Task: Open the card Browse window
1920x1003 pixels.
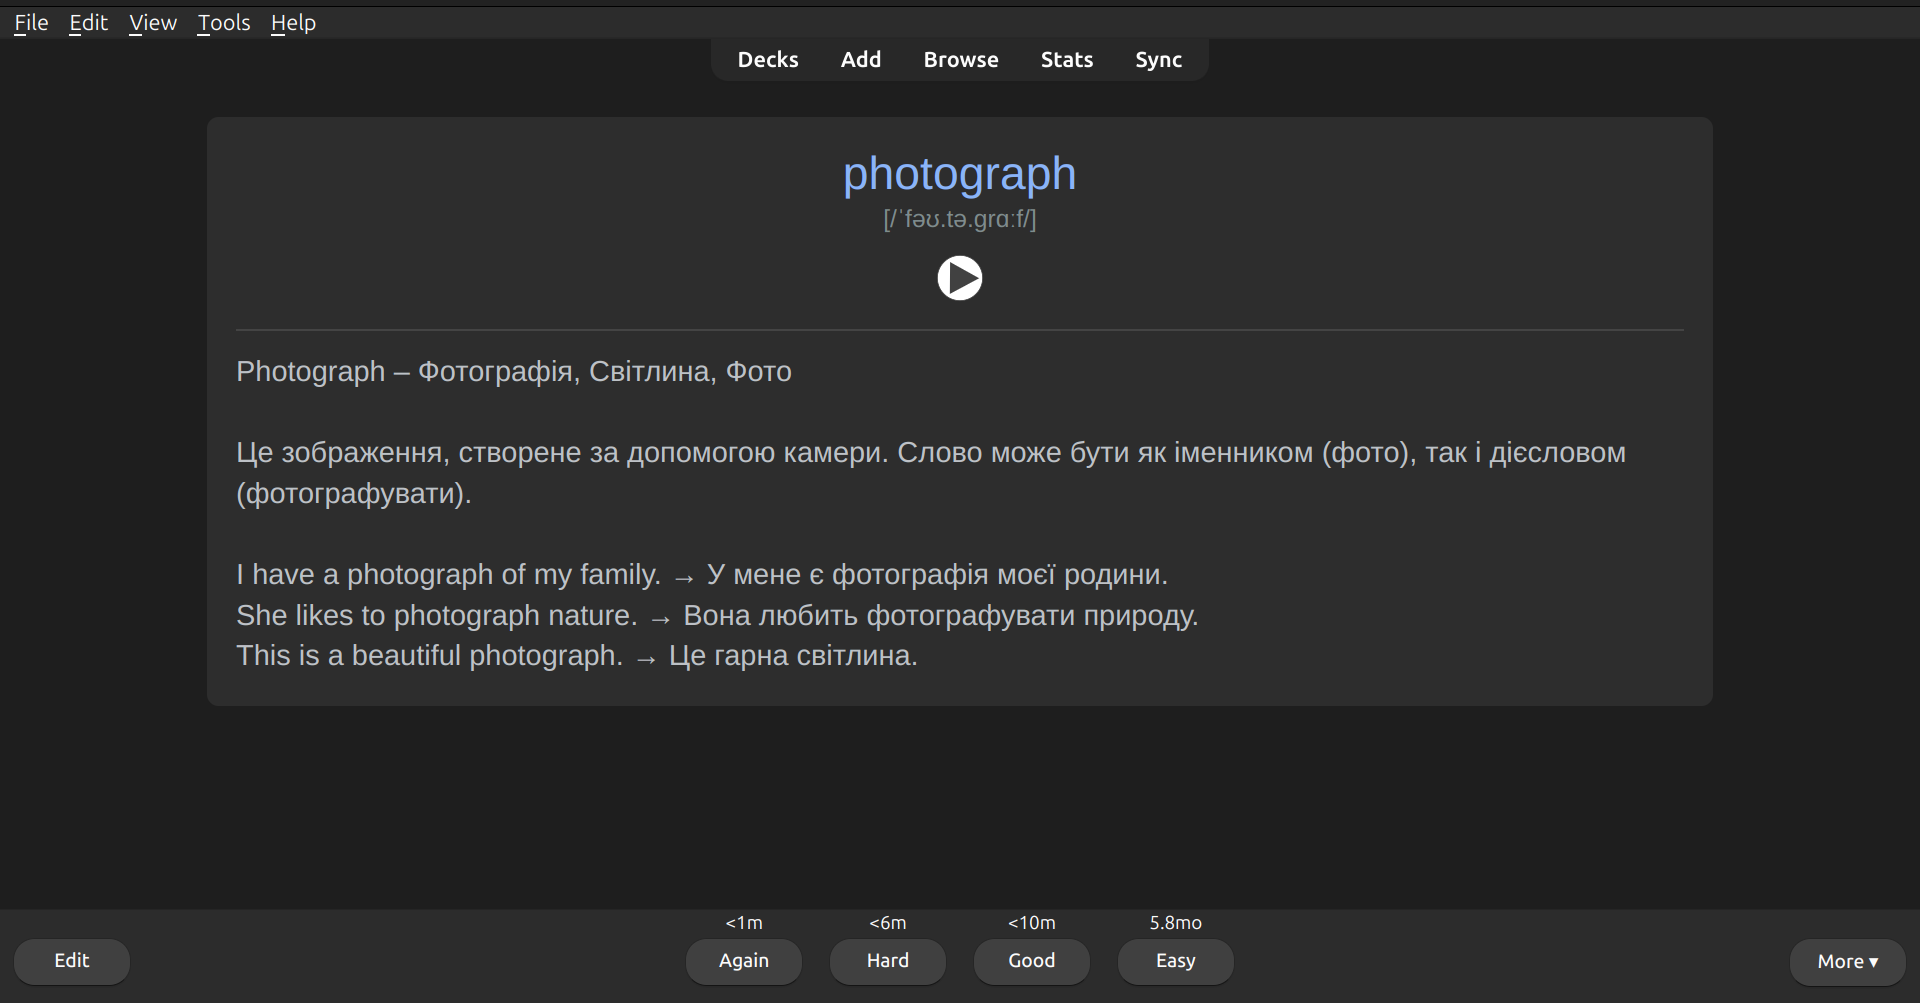Action: pos(960,60)
